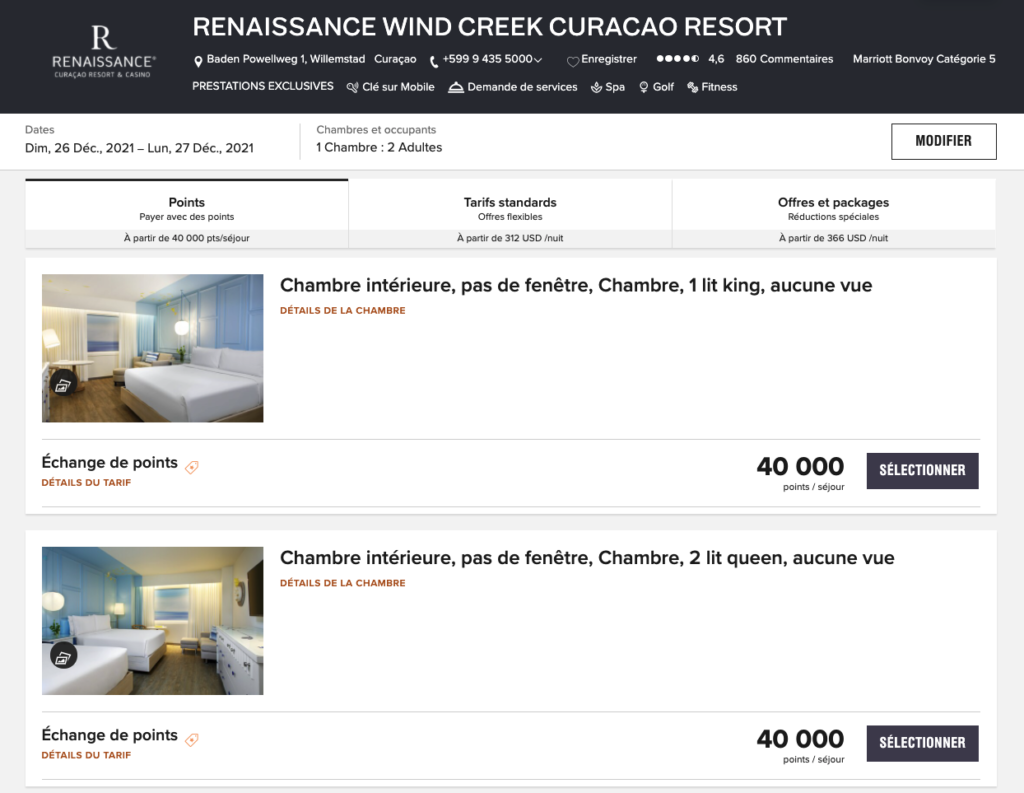Click the rate tag icon beside the first Échange de points

(x=192, y=466)
